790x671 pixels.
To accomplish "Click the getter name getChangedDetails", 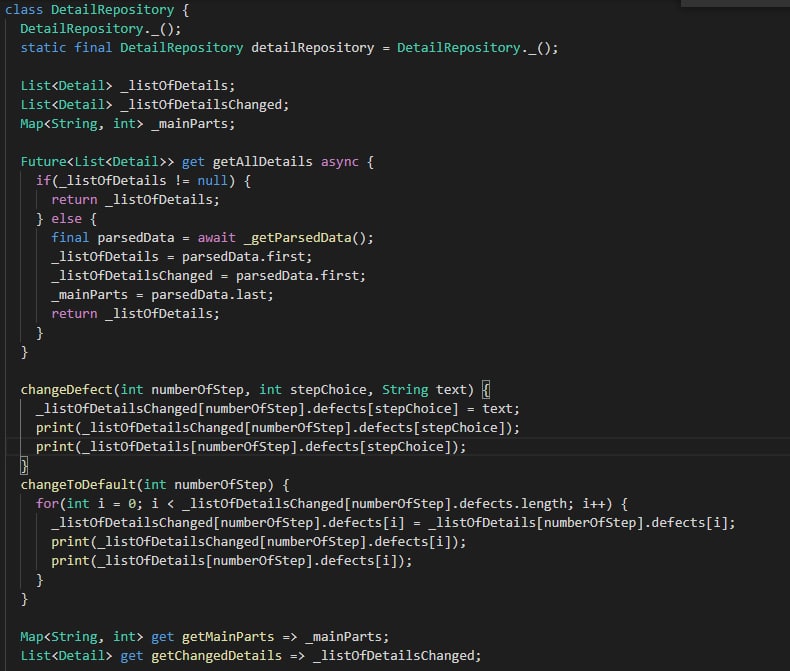I will coord(216,656).
